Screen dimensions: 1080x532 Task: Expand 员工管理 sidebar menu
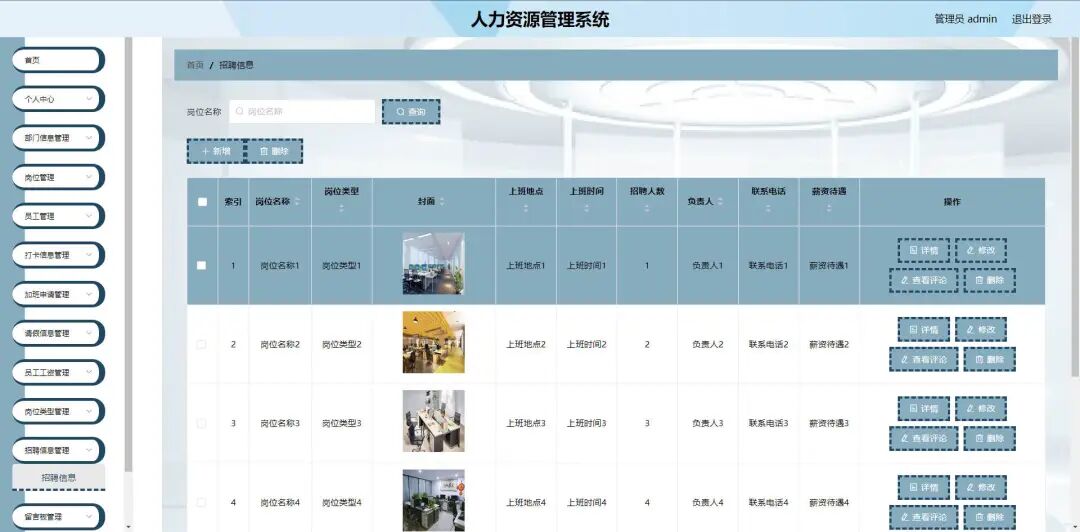58,216
